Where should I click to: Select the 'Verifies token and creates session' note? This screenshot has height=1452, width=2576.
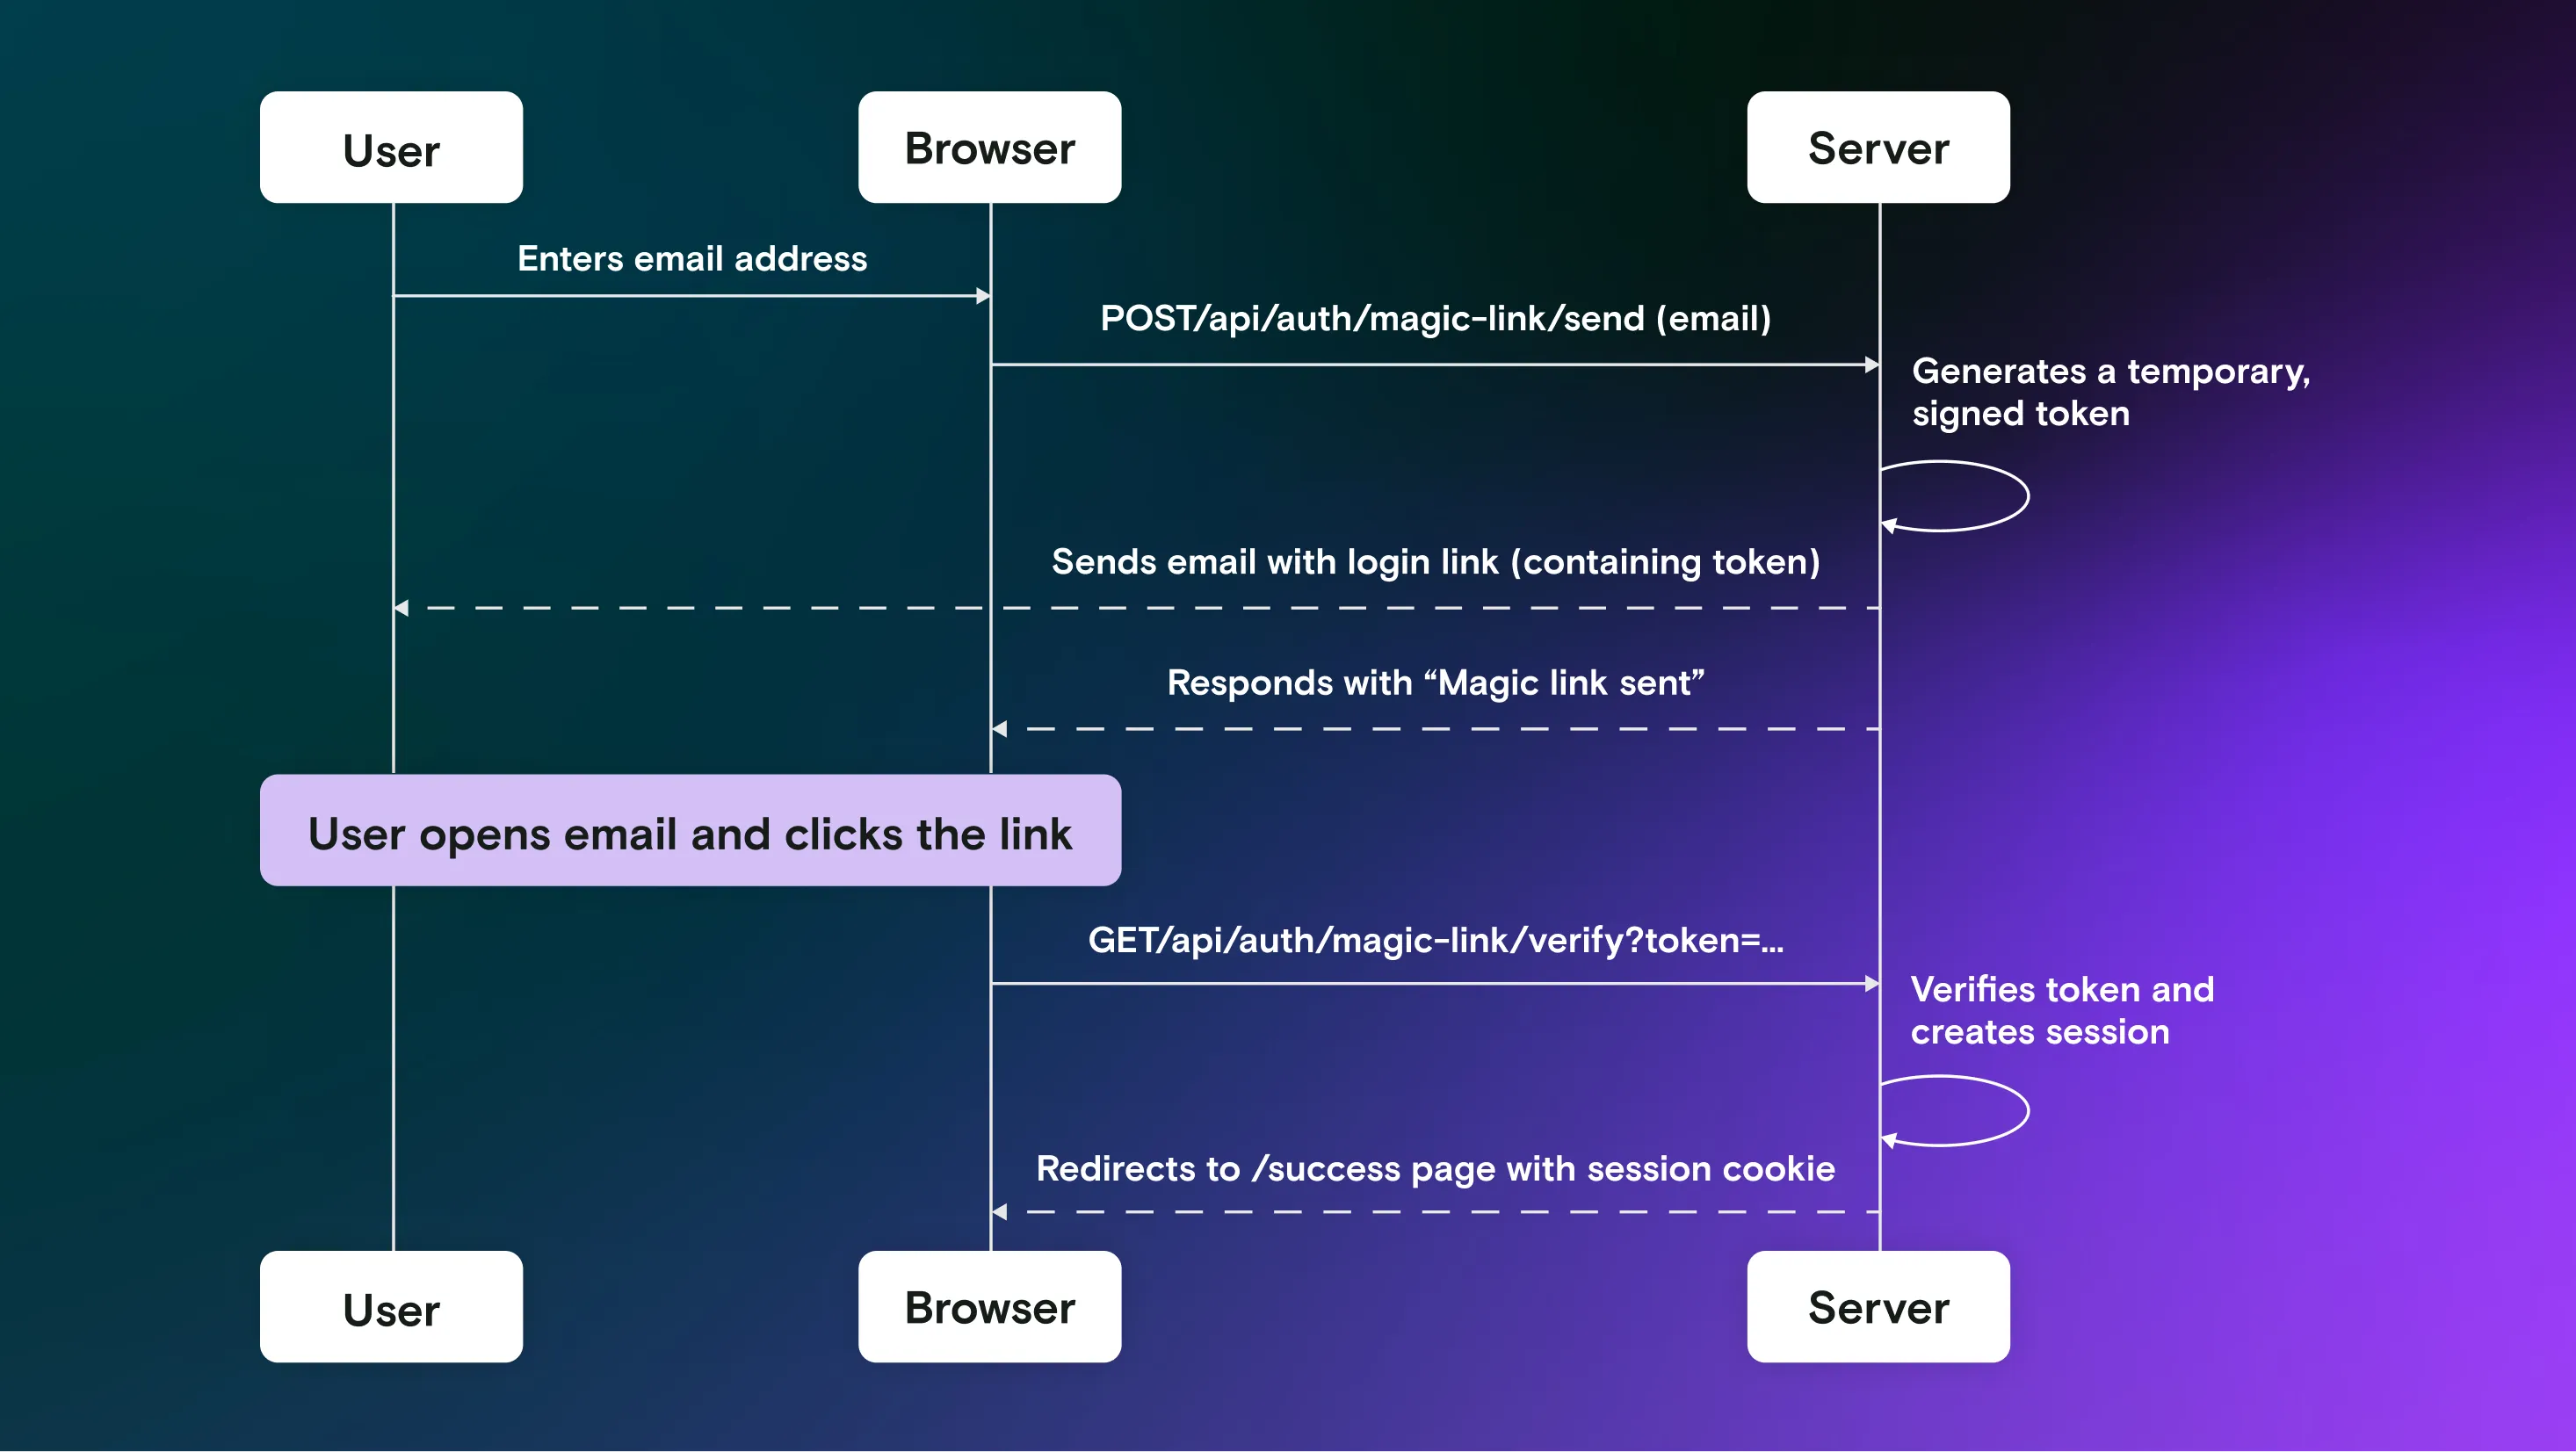(2062, 1010)
